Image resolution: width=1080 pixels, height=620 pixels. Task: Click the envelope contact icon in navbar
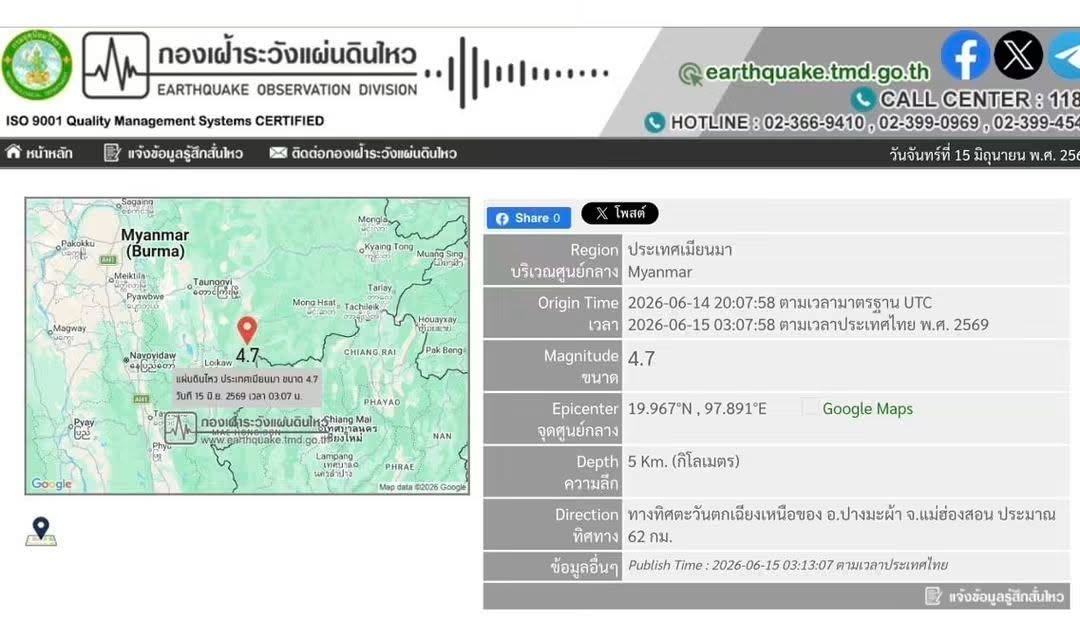click(x=278, y=153)
